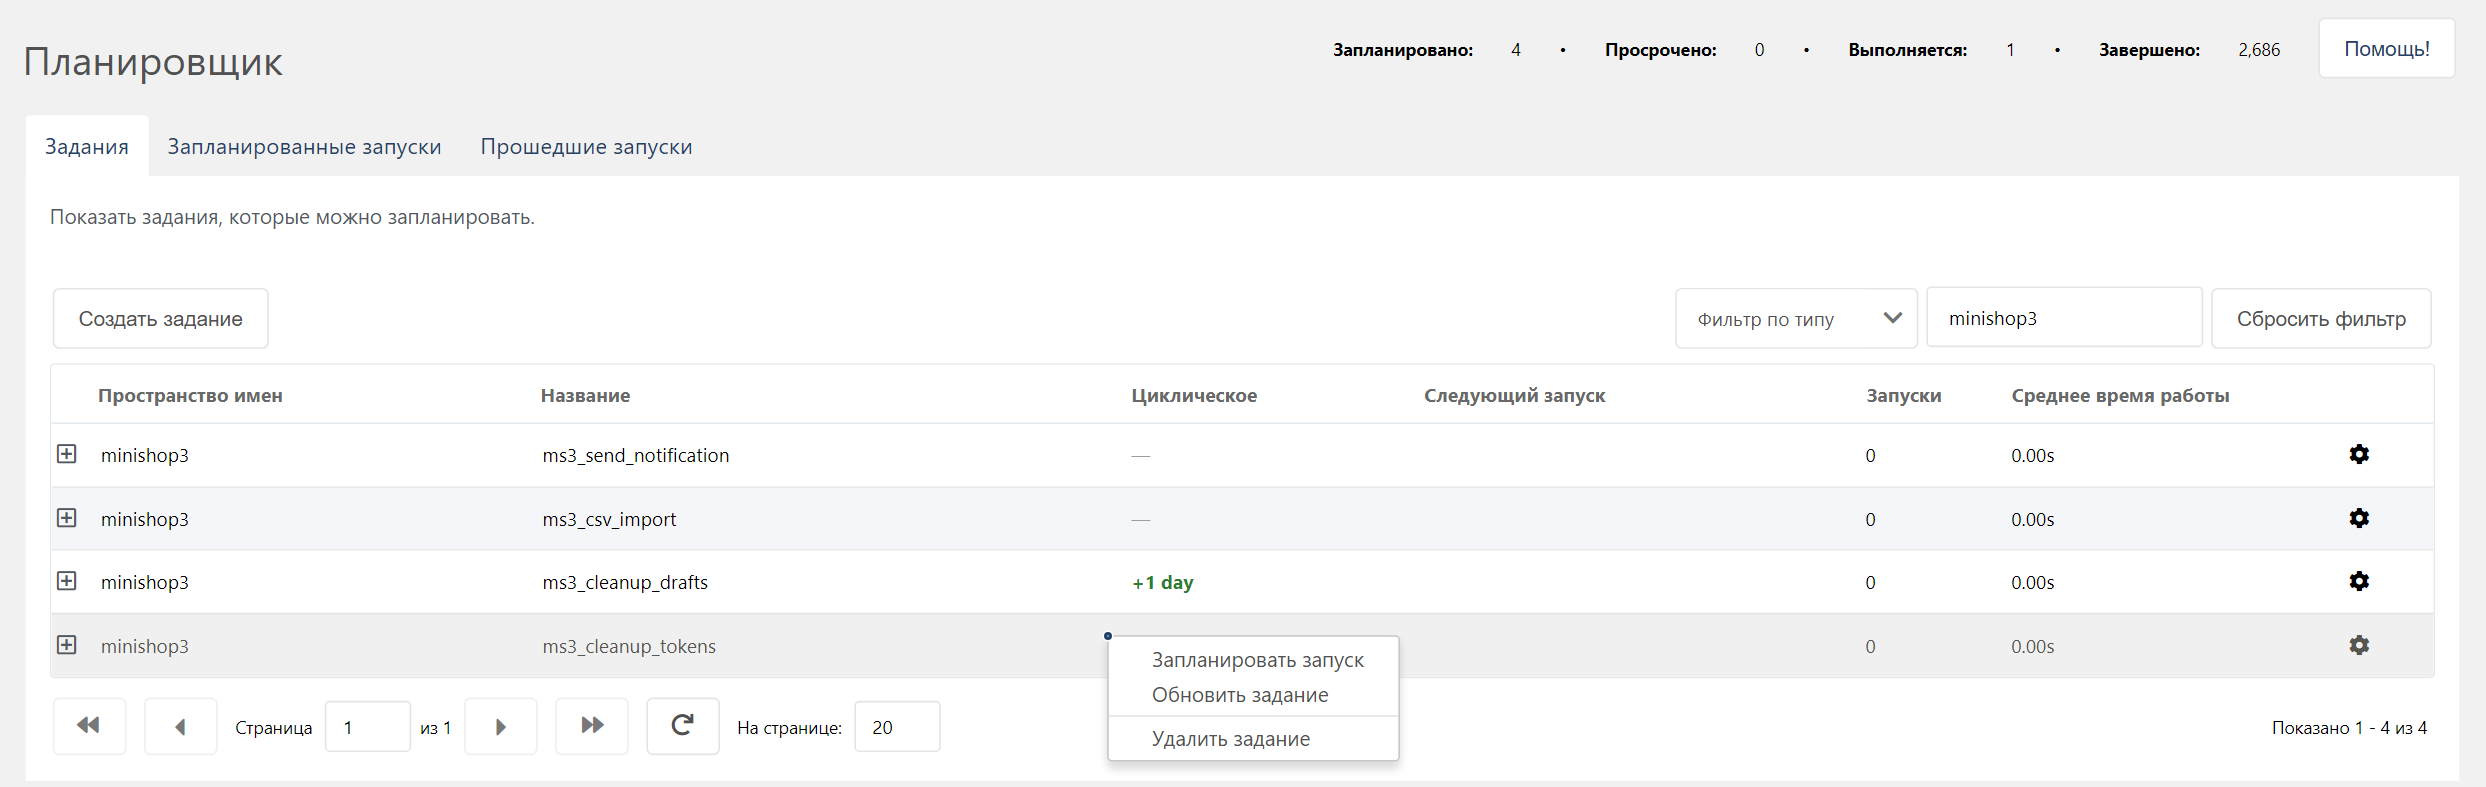The width and height of the screenshot is (2486, 787).
Task: Go to previous page arrow
Action: [x=181, y=726]
